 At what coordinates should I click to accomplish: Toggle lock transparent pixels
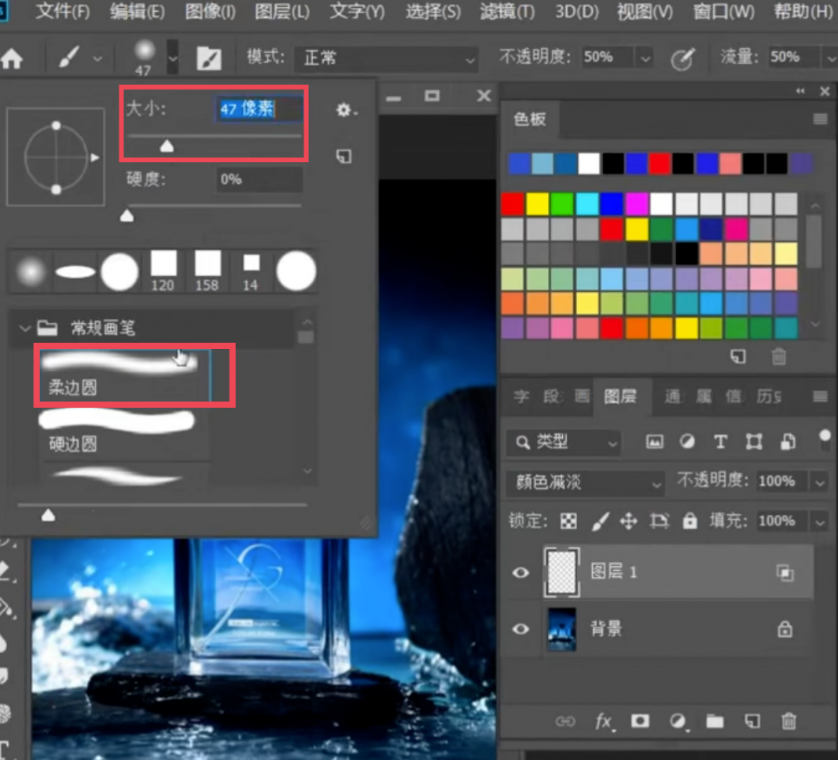pyautogui.click(x=568, y=521)
